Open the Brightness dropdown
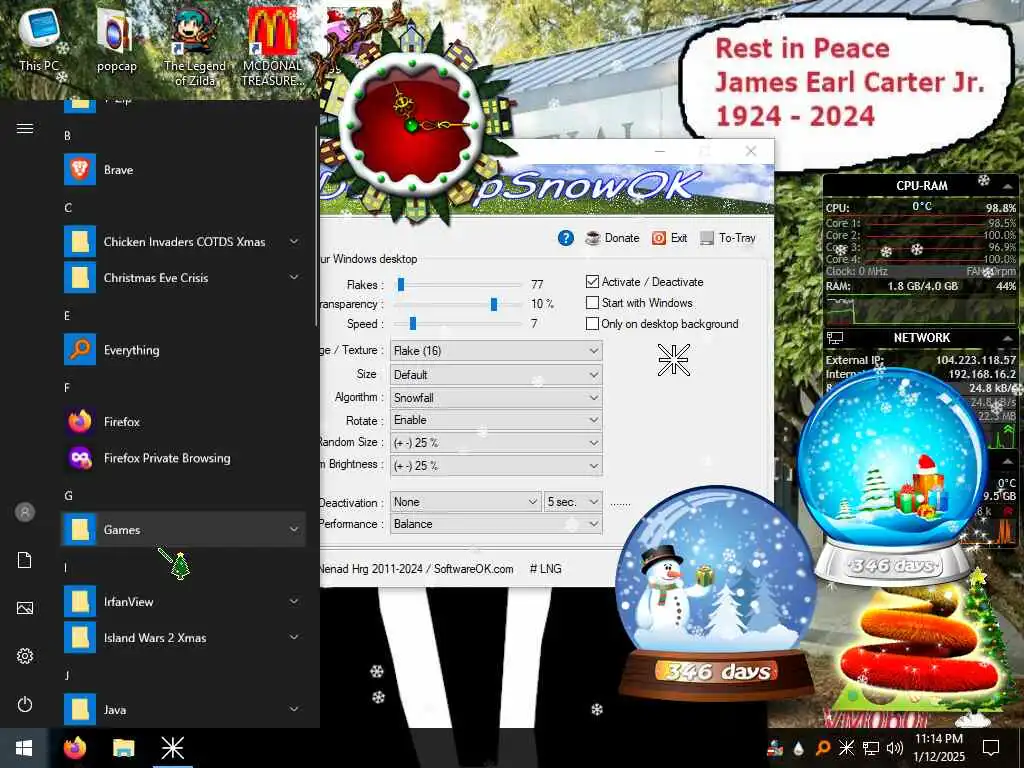 (496, 466)
